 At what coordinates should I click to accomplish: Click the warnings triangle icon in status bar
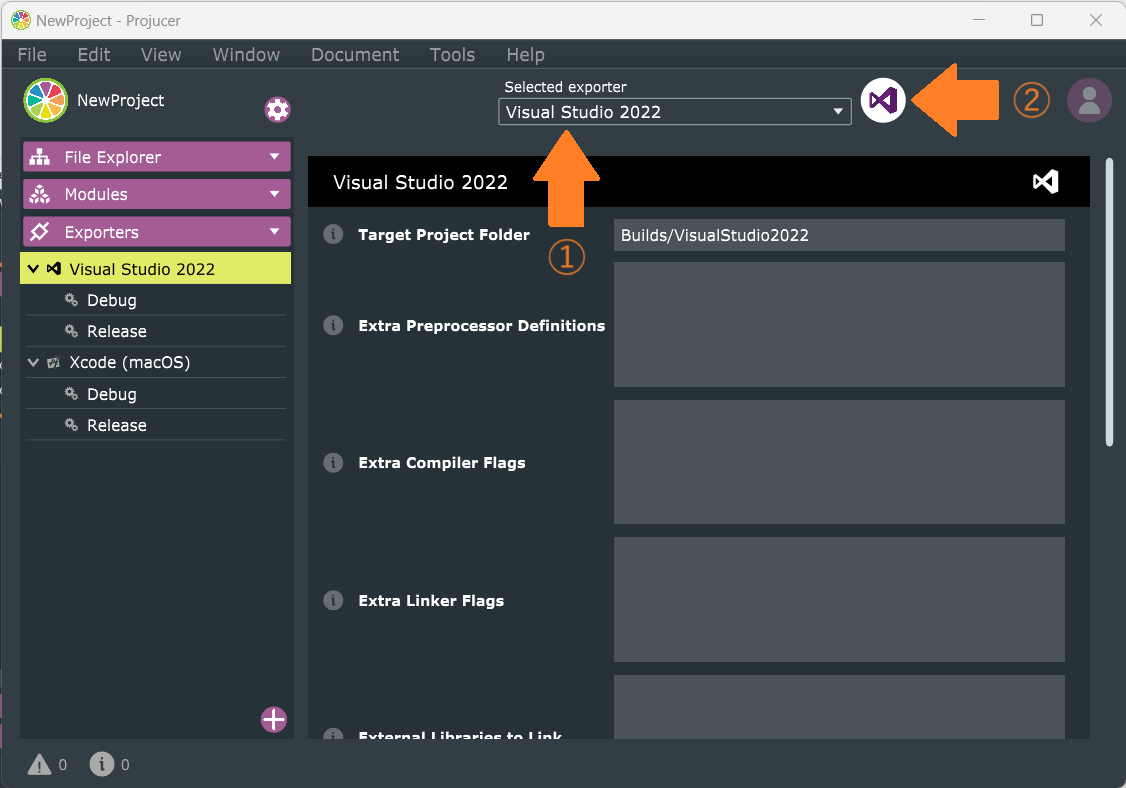point(39,764)
